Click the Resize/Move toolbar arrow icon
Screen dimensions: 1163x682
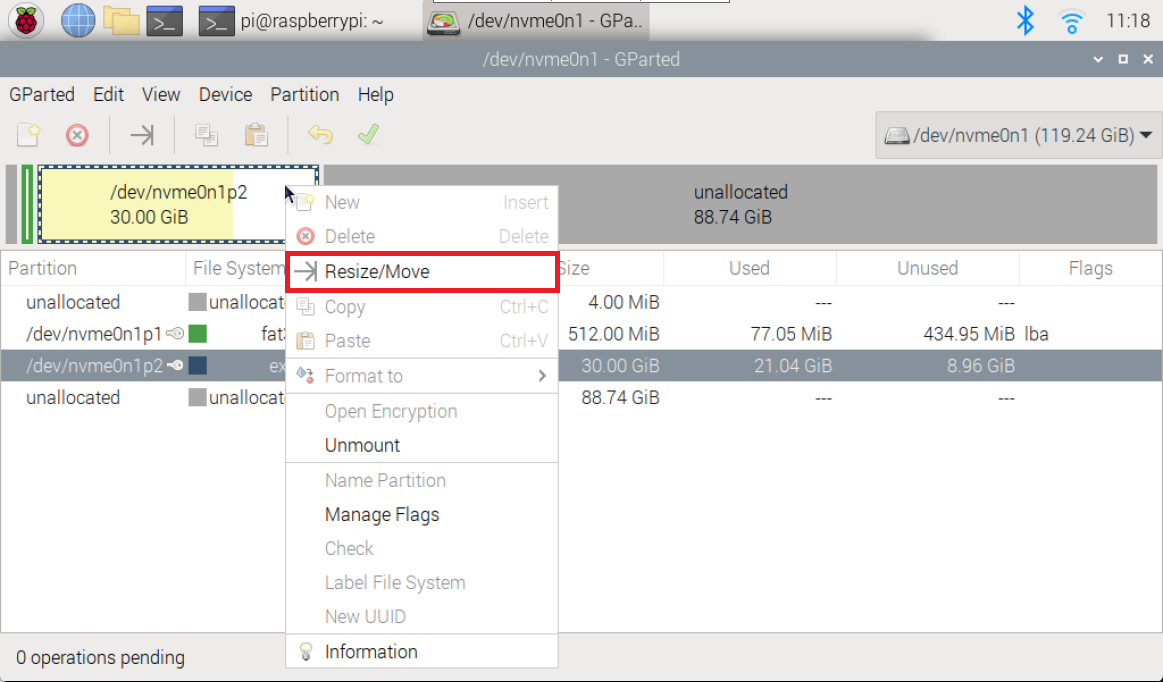[142, 135]
